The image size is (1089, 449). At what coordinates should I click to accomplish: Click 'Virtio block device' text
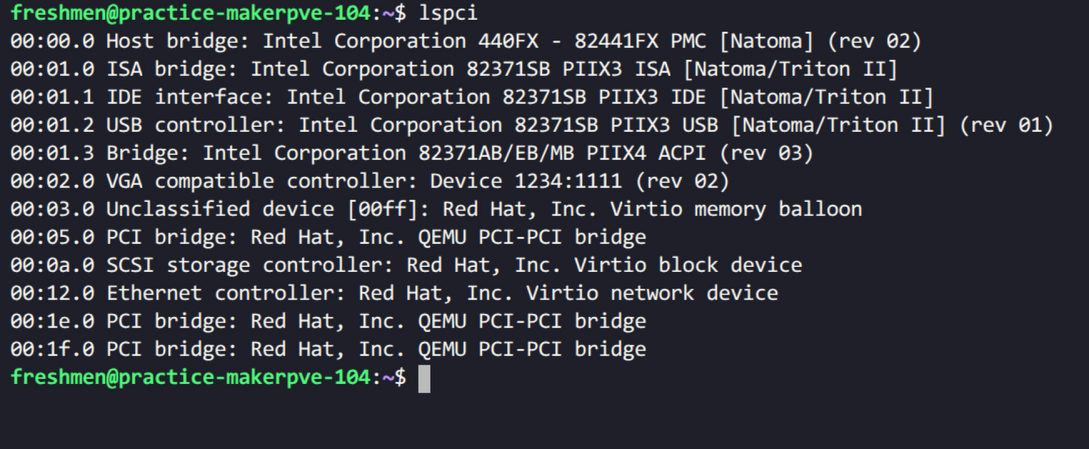click(688, 266)
